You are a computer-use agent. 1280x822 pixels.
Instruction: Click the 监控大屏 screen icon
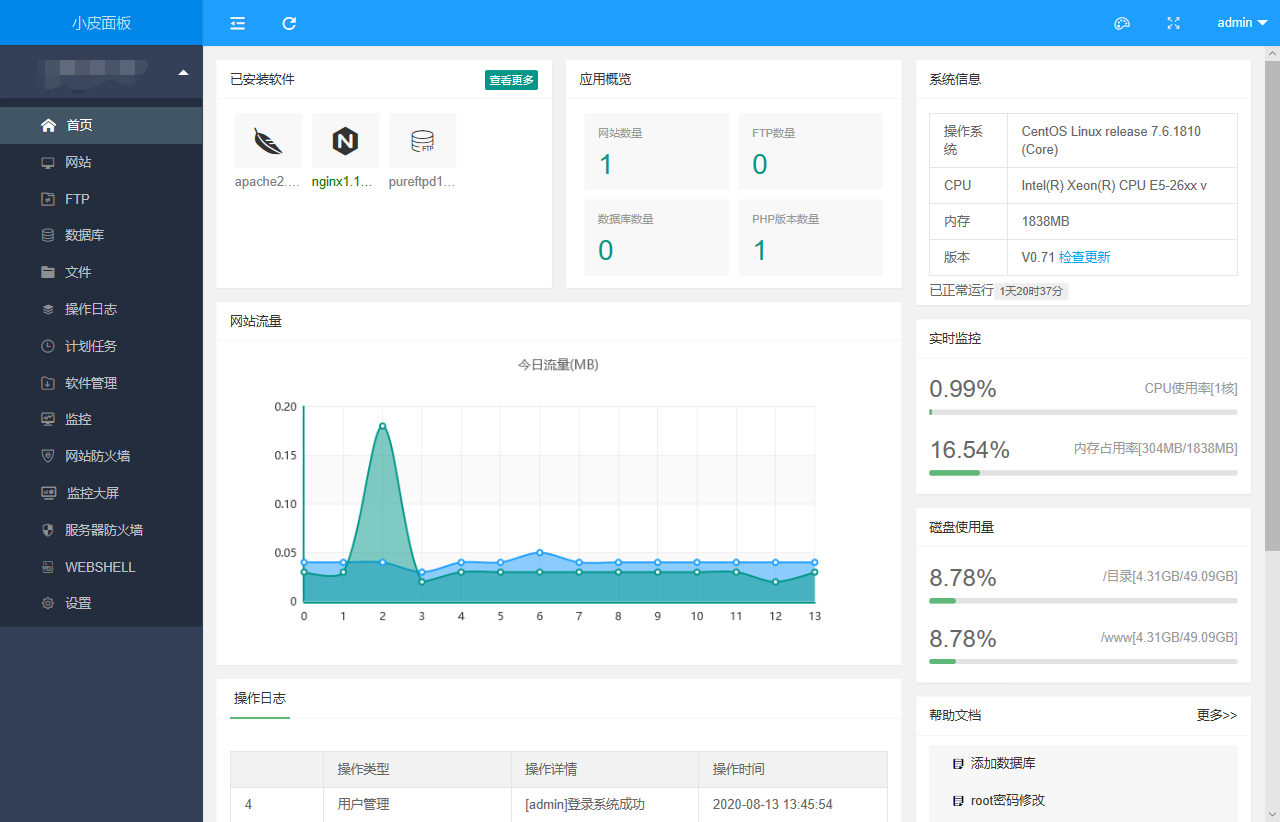tap(49, 493)
